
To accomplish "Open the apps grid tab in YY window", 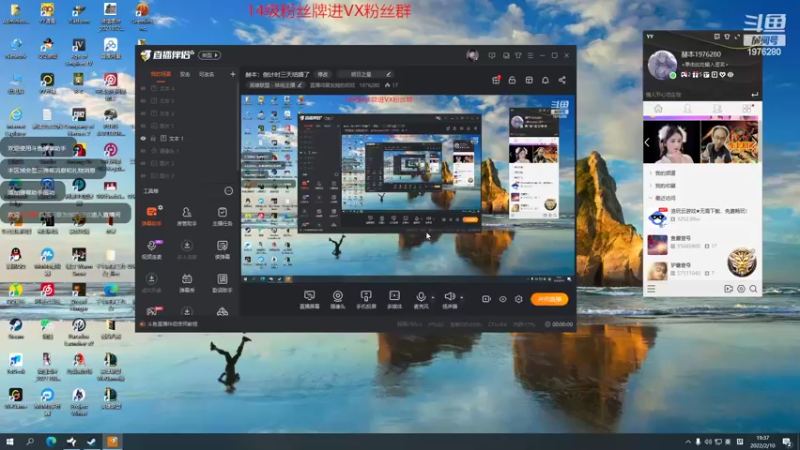I will (x=747, y=109).
